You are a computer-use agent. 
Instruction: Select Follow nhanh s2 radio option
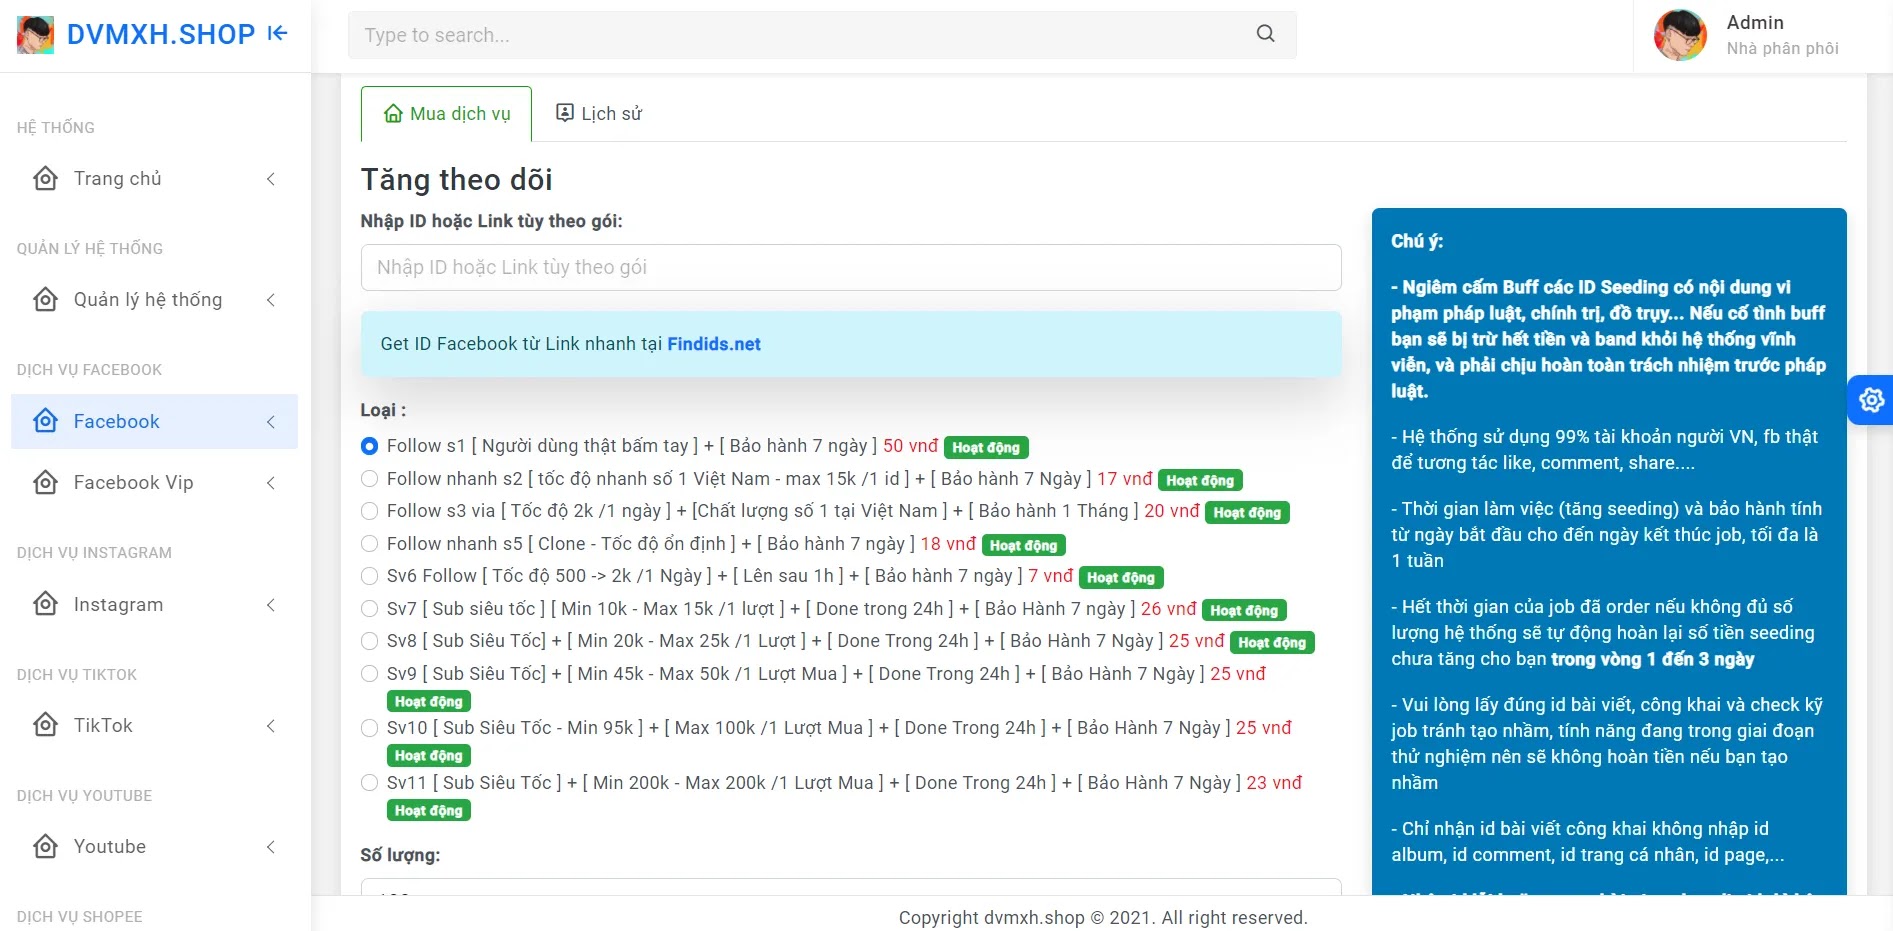click(369, 479)
